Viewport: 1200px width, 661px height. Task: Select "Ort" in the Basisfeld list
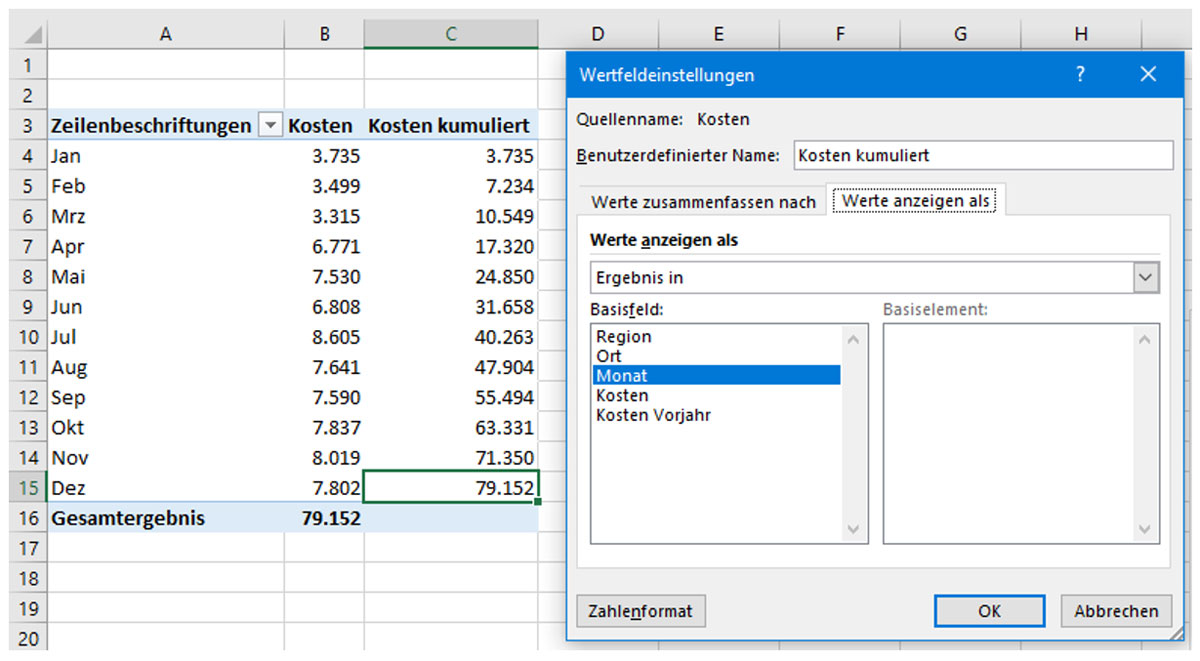(x=612, y=356)
